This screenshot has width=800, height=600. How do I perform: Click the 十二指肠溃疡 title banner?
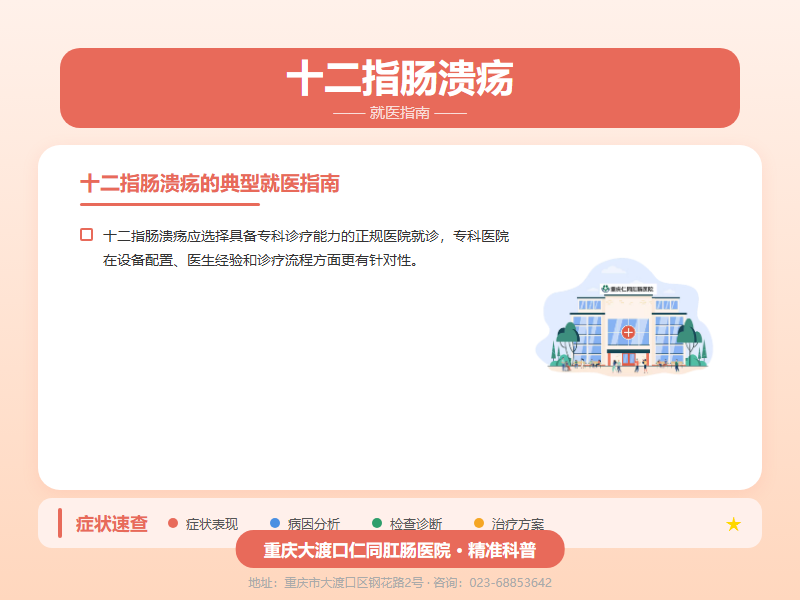pos(400,88)
